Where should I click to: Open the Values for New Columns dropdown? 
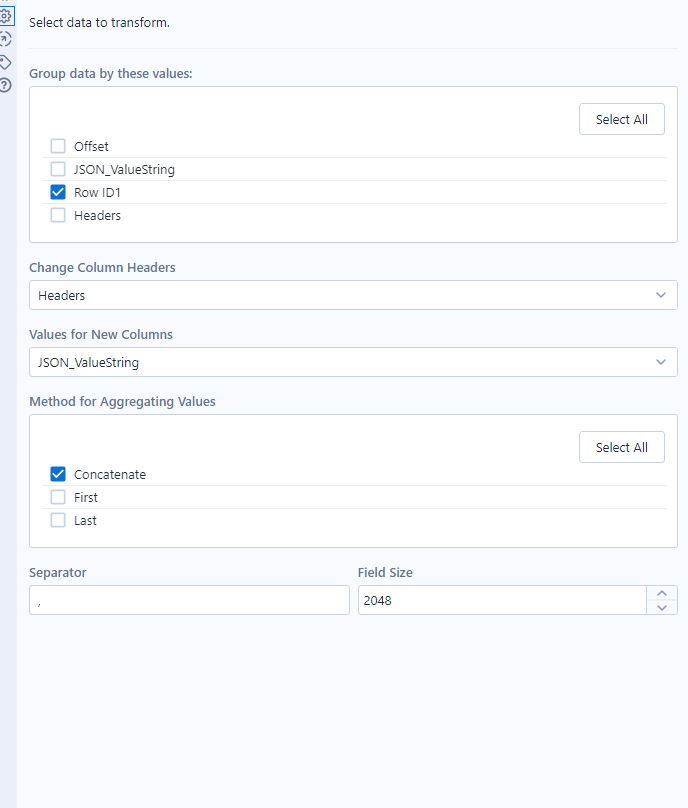(353, 362)
